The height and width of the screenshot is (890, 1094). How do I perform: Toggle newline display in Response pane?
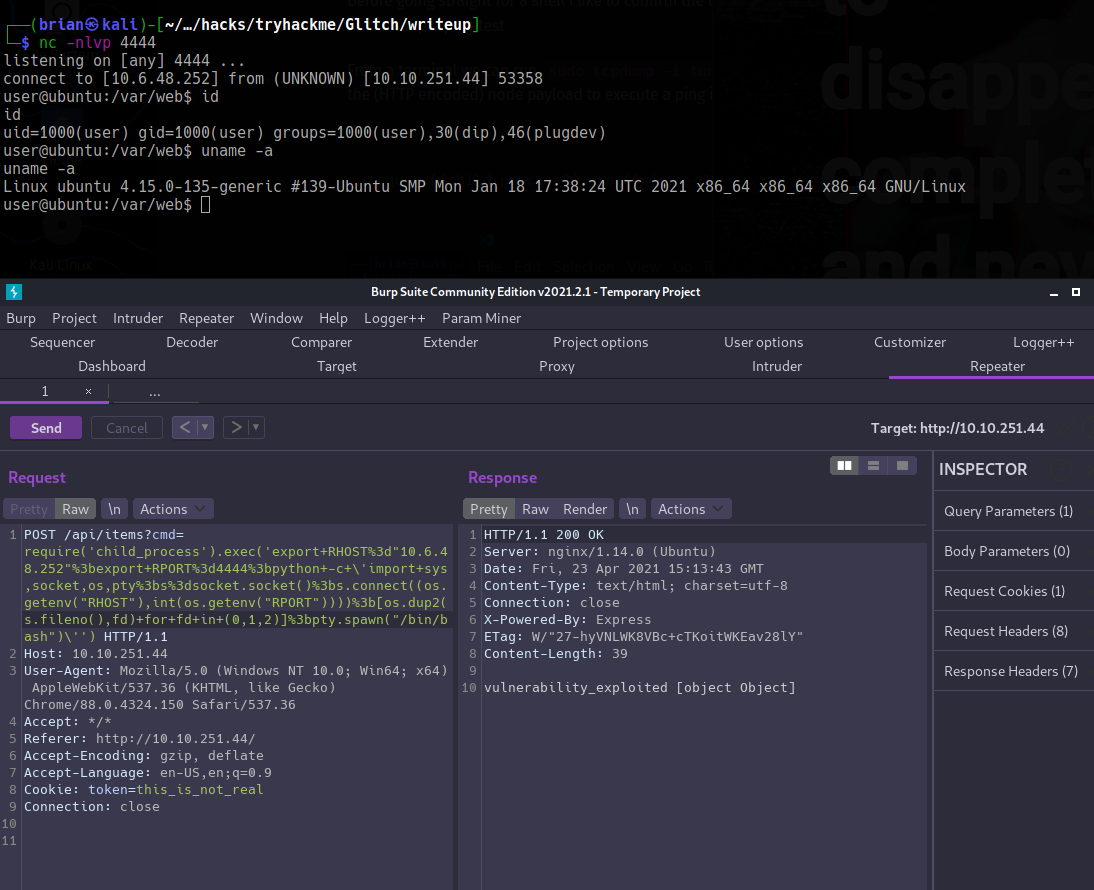(632, 509)
